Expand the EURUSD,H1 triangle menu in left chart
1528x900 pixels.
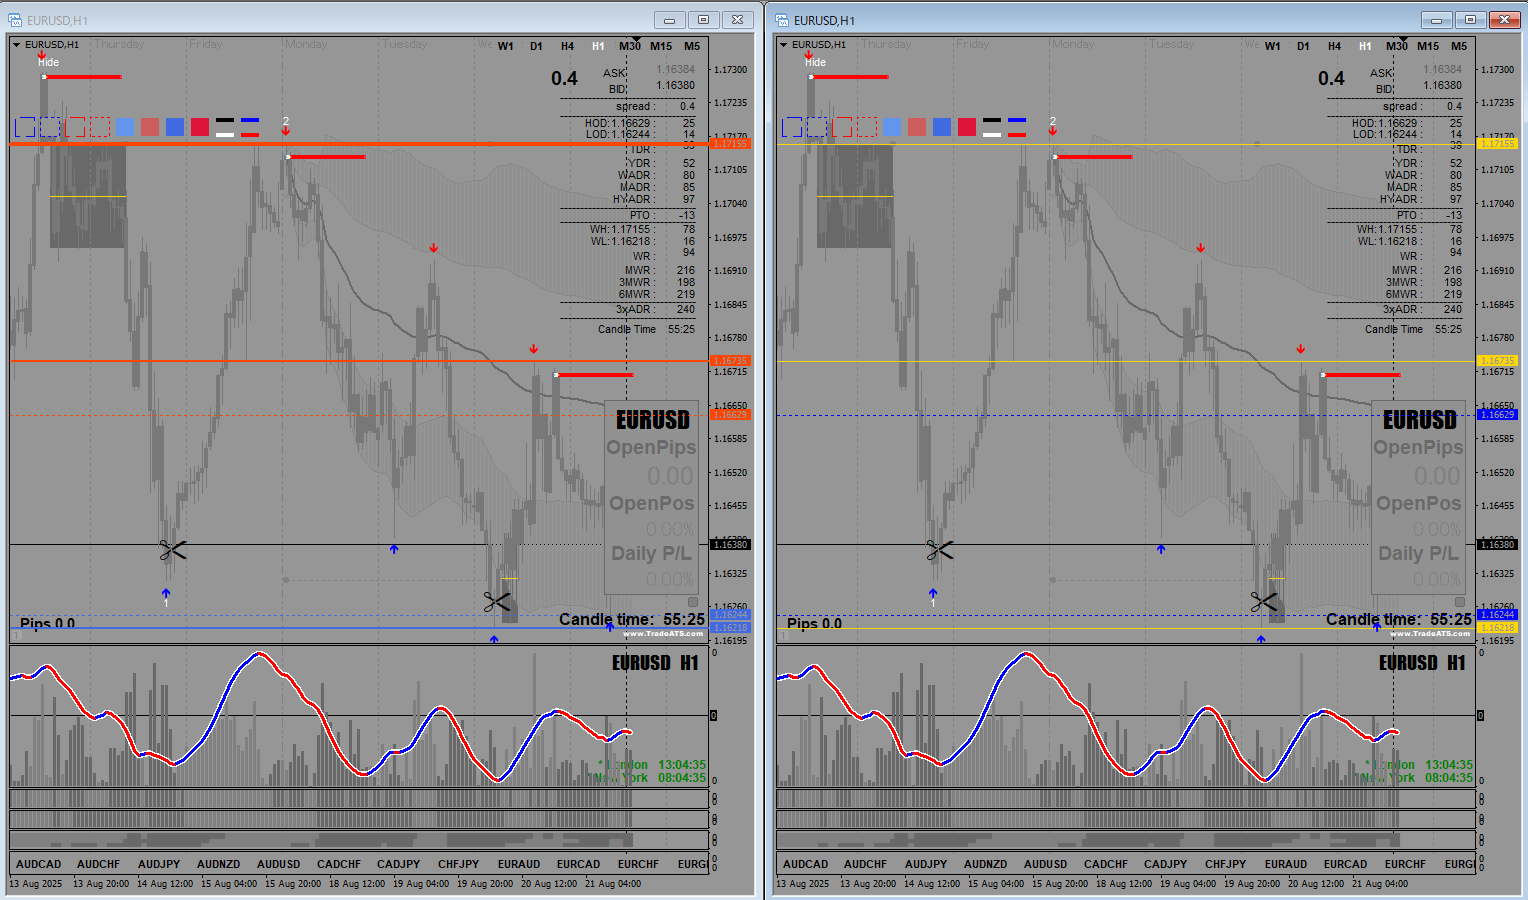coord(17,45)
